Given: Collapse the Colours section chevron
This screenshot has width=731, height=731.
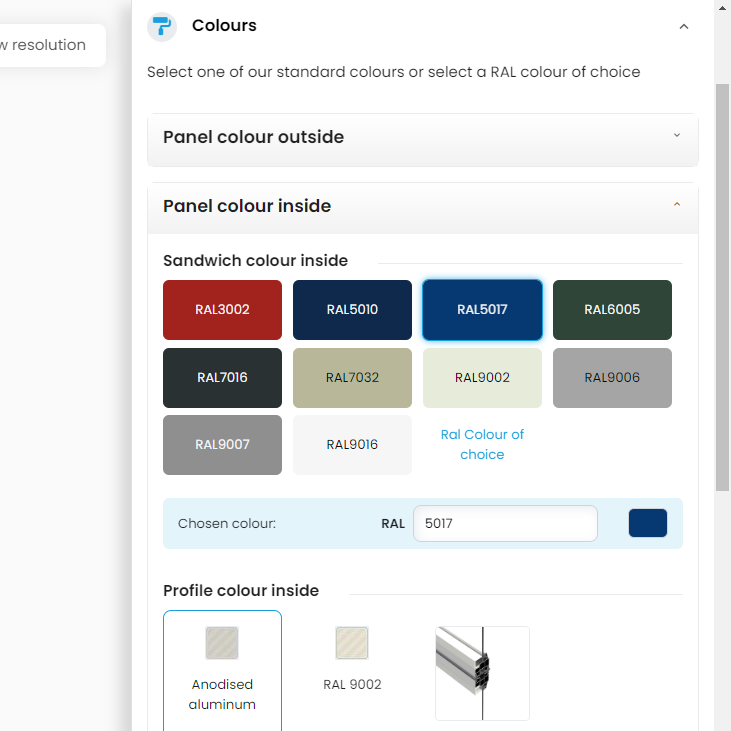Looking at the screenshot, I should point(684,27).
